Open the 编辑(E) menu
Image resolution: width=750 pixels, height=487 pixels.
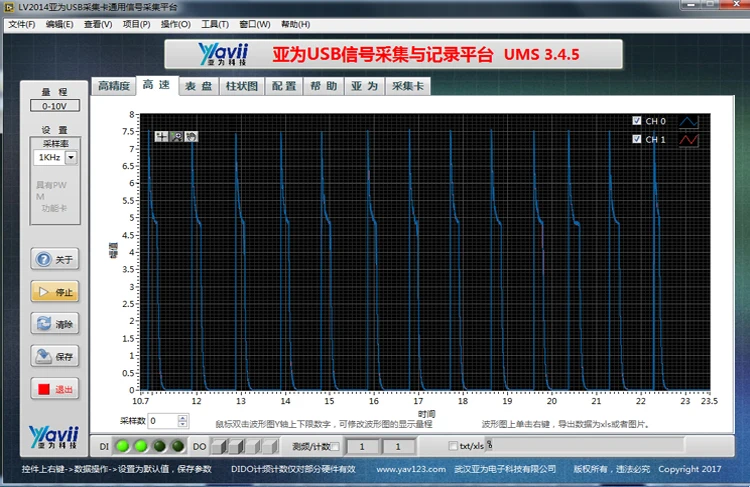[x=59, y=24]
